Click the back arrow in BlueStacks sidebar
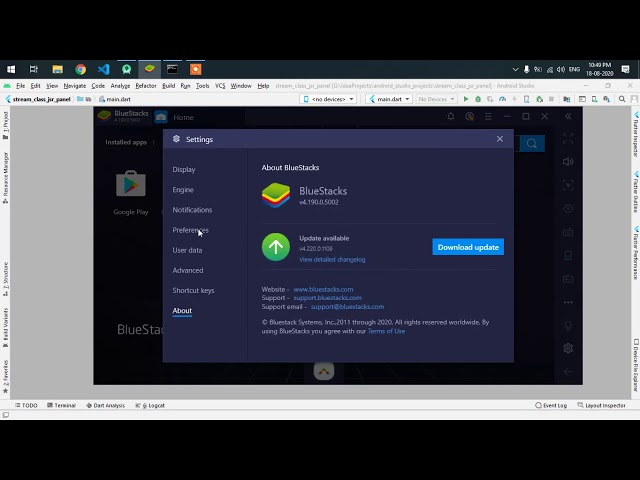 pos(568,371)
